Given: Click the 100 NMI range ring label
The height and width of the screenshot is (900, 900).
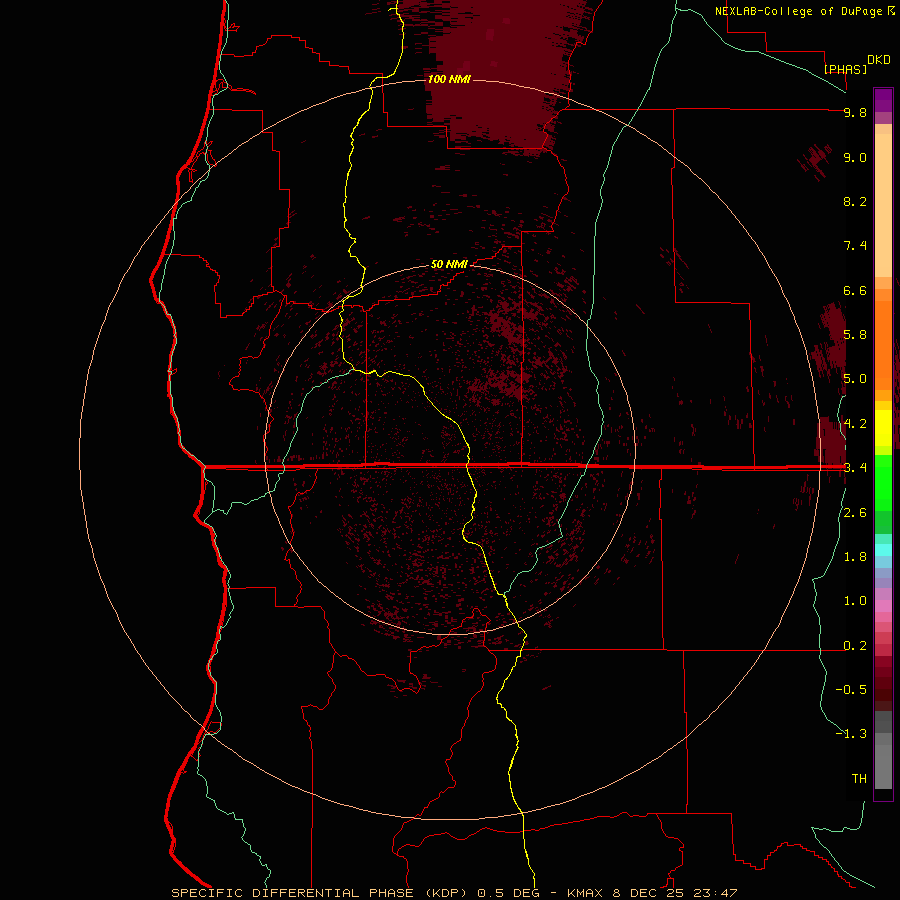Looking at the screenshot, I should tap(449, 79).
